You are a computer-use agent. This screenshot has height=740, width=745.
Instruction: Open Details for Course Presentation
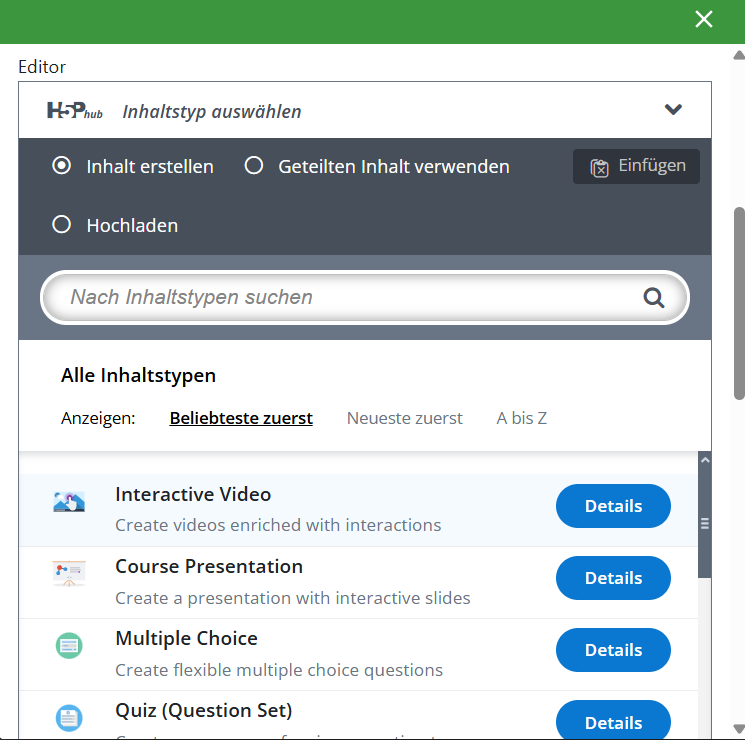click(613, 578)
